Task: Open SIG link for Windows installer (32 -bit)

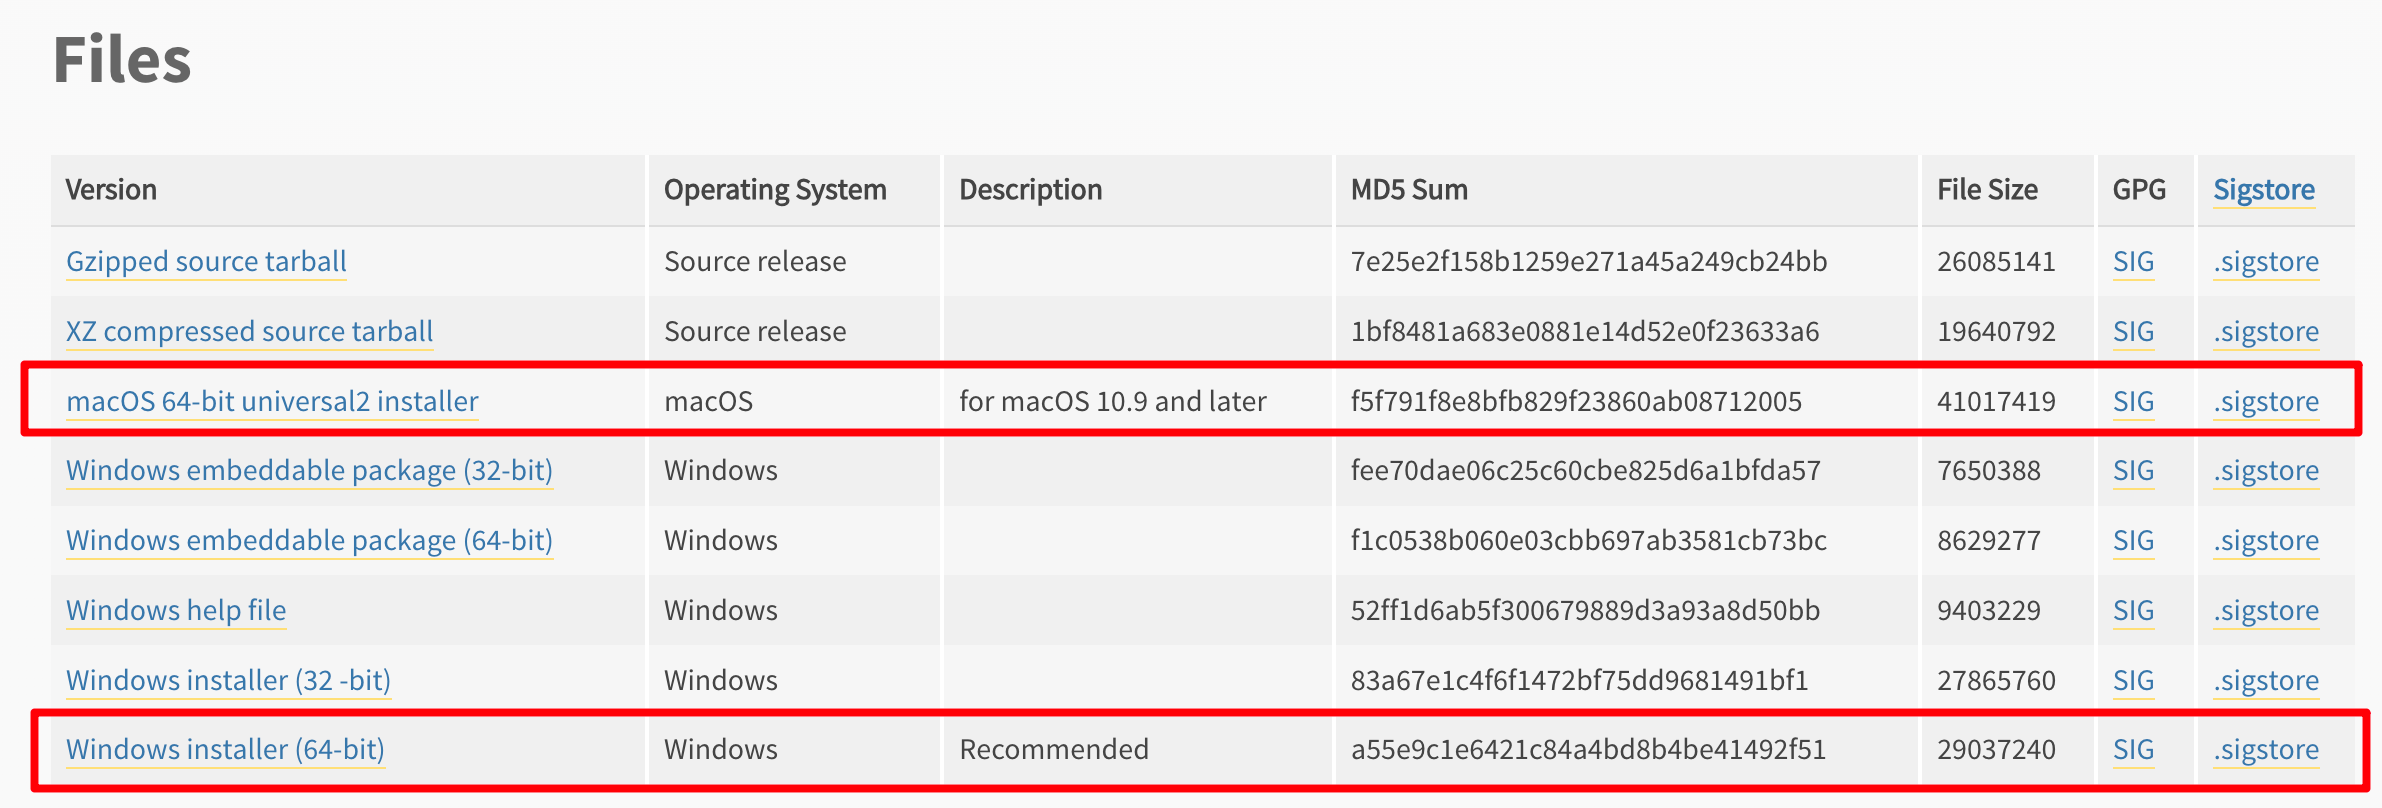Action: click(x=2133, y=680)
